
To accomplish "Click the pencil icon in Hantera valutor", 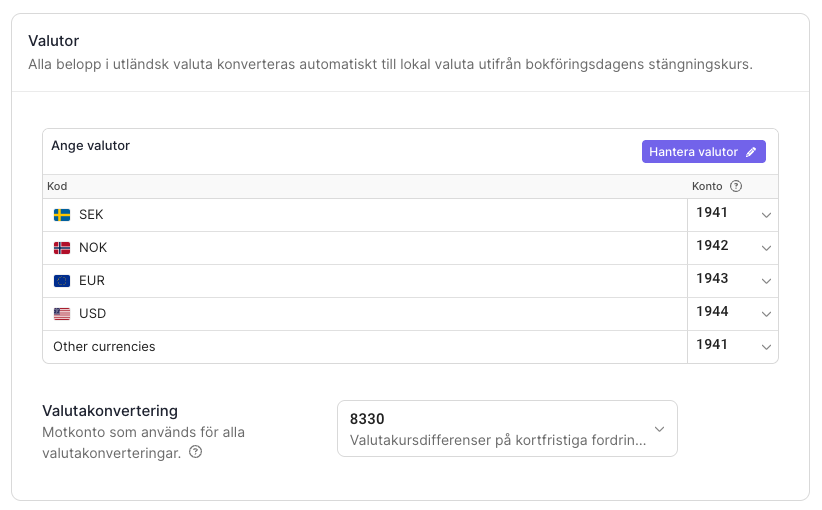I will pos(751,151).
